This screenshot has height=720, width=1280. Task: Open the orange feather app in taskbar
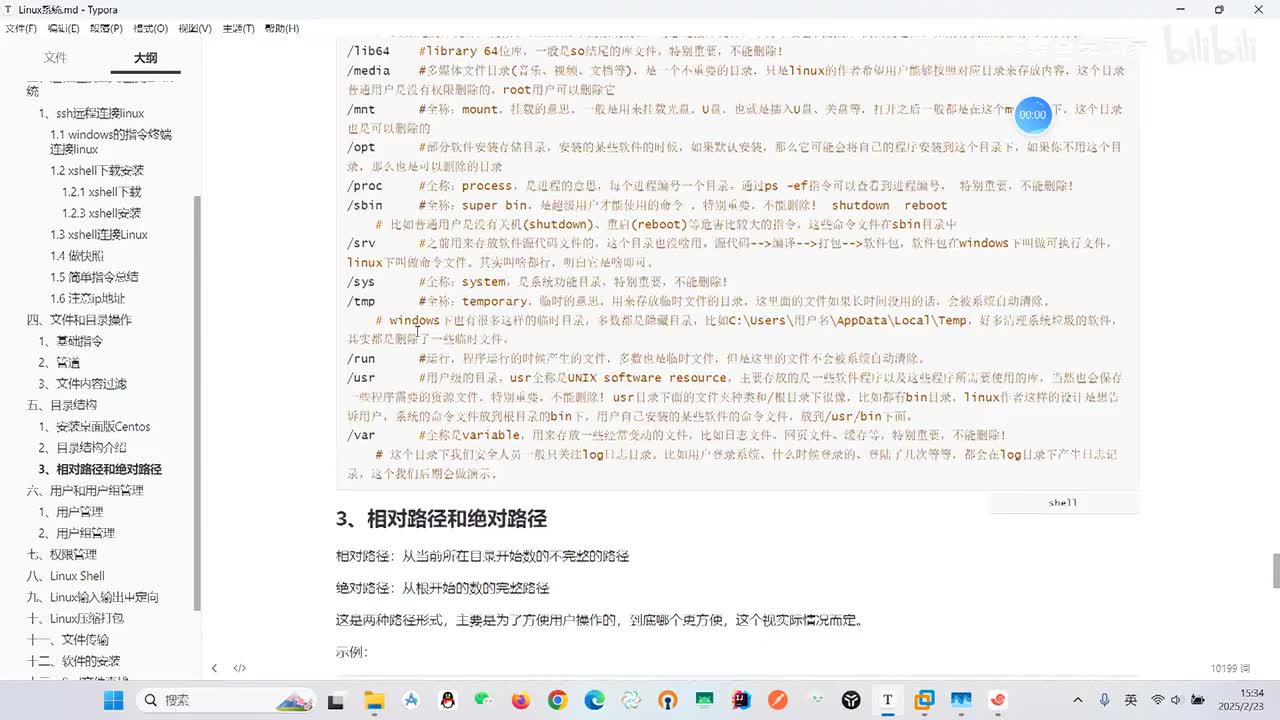[778, 700]
